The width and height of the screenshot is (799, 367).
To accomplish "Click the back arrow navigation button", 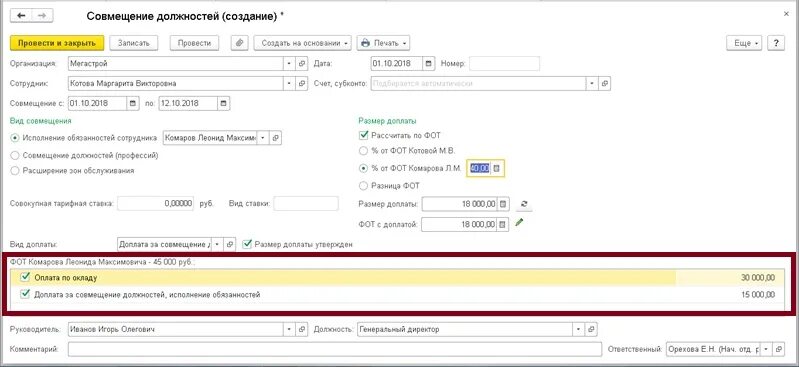I will point(21,16).
